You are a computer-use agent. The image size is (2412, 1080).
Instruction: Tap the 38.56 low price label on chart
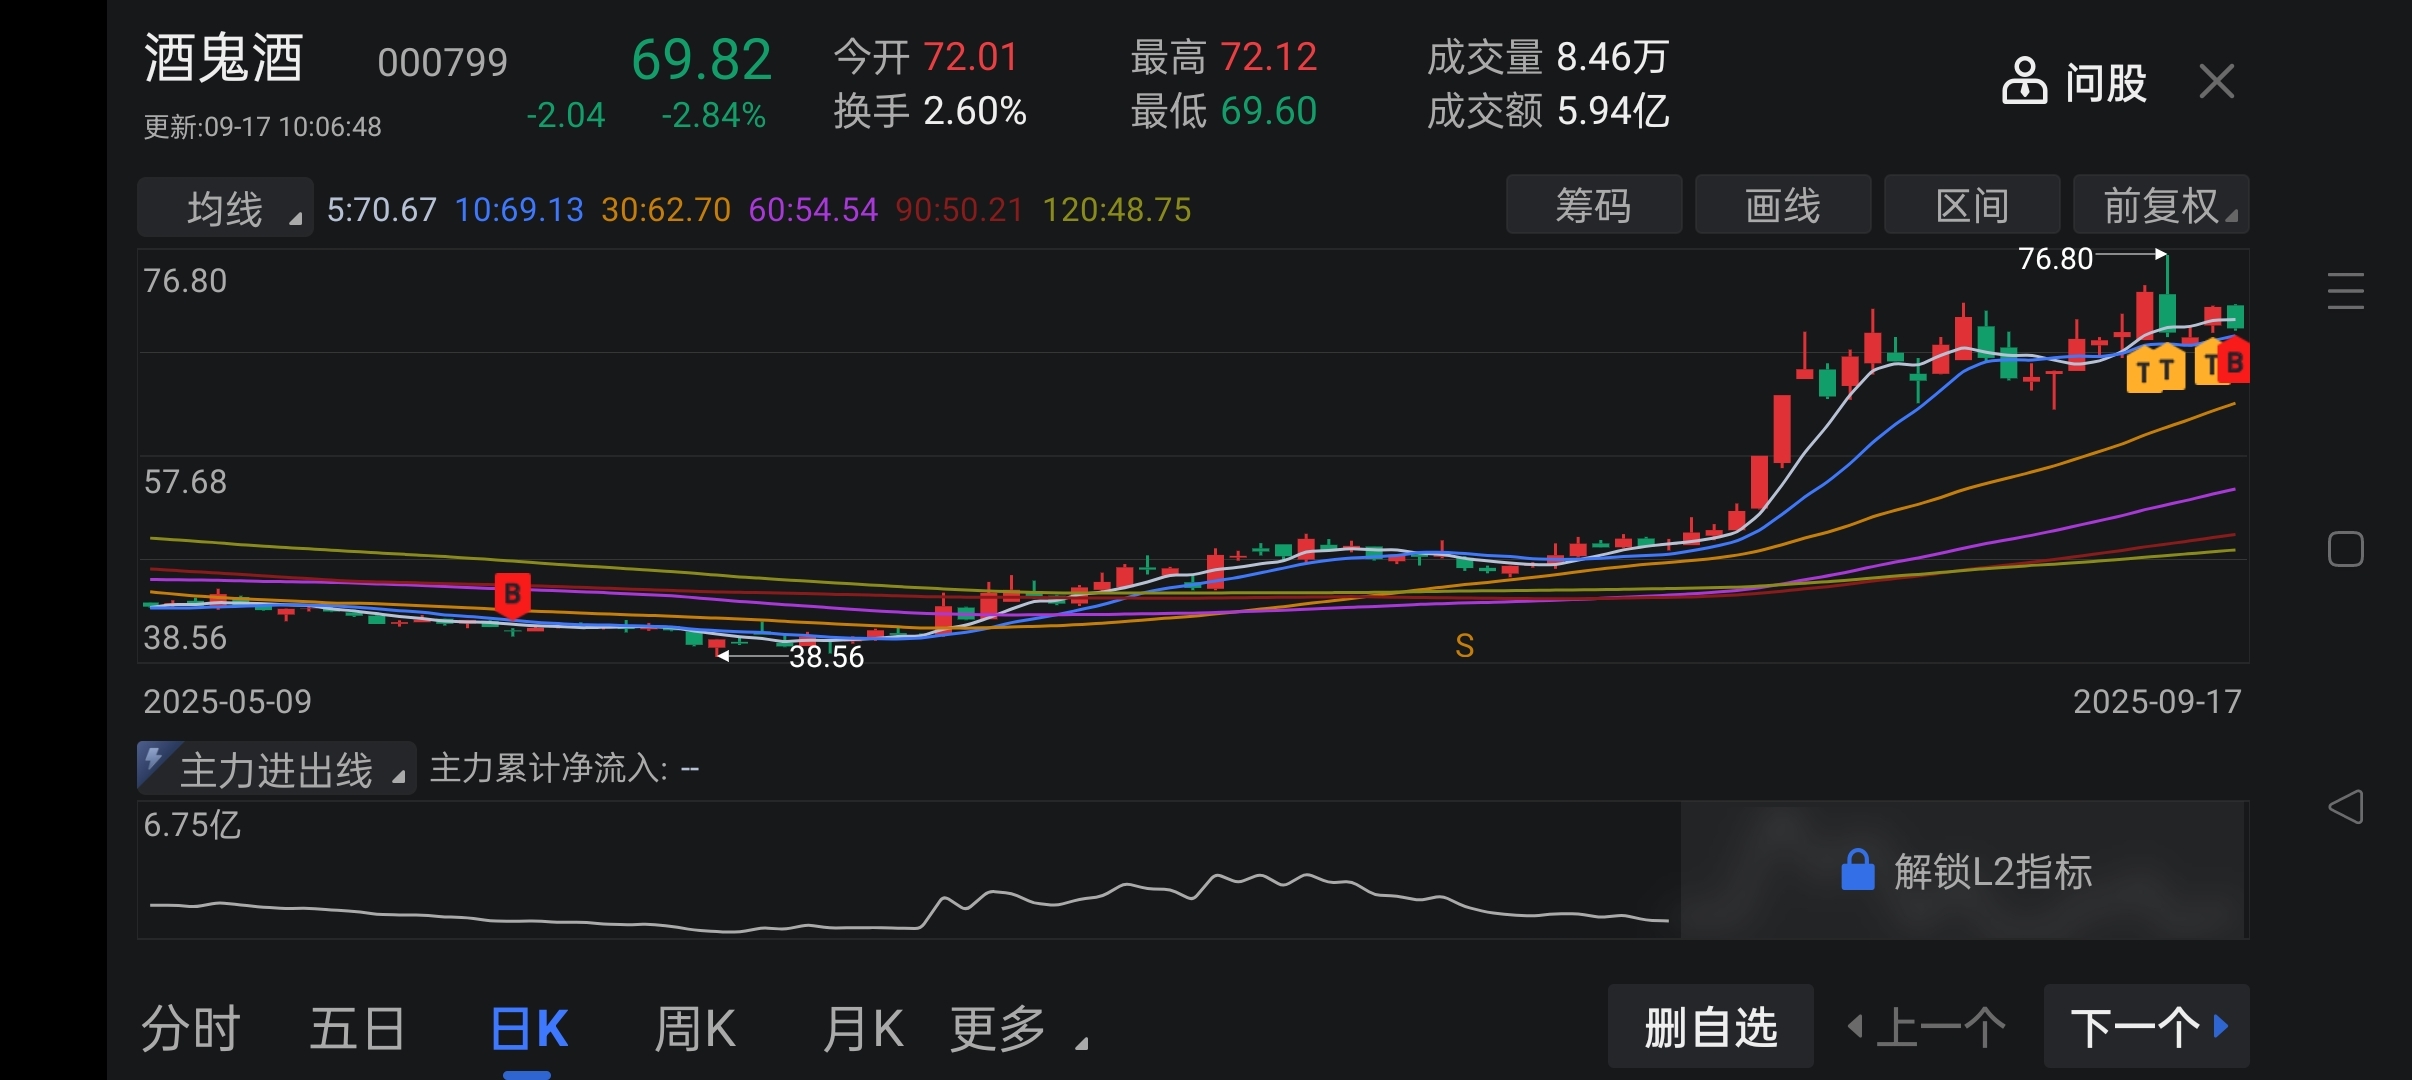click(826, 657)
